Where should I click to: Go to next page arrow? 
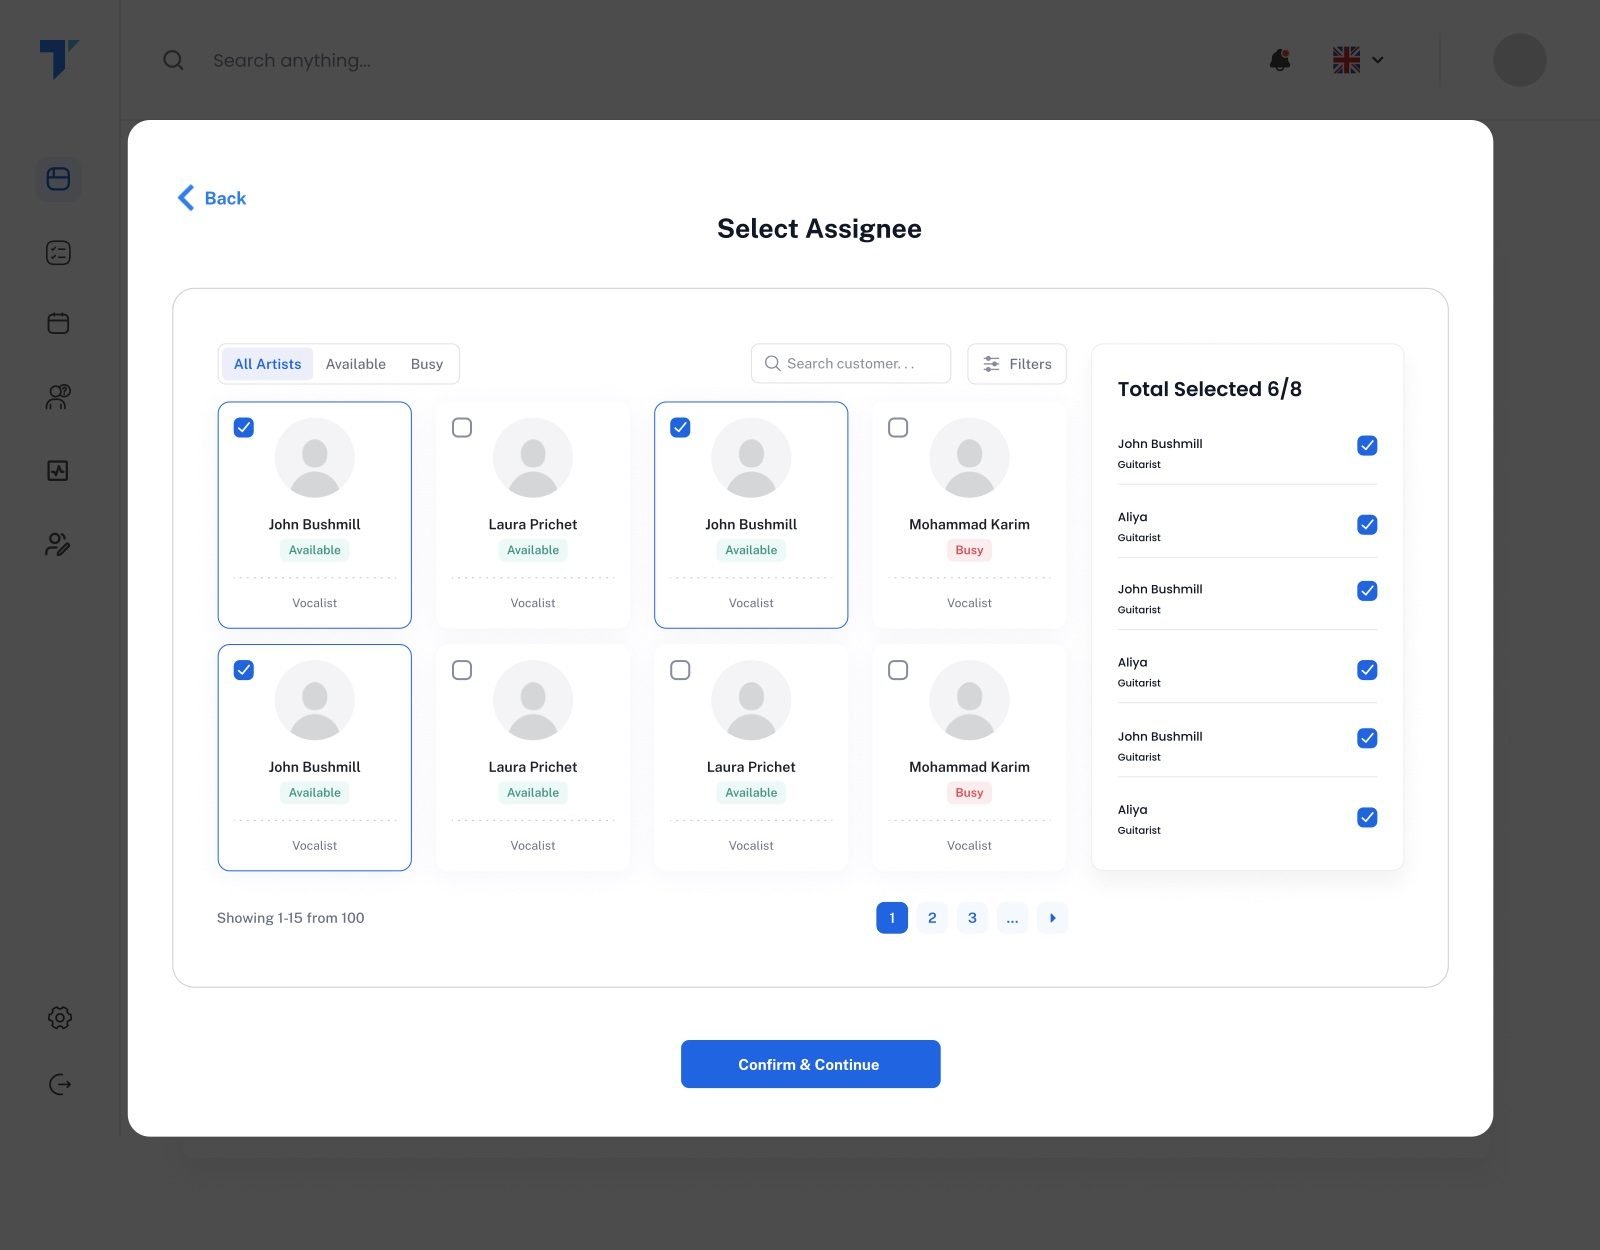[x=1052, y=918]
